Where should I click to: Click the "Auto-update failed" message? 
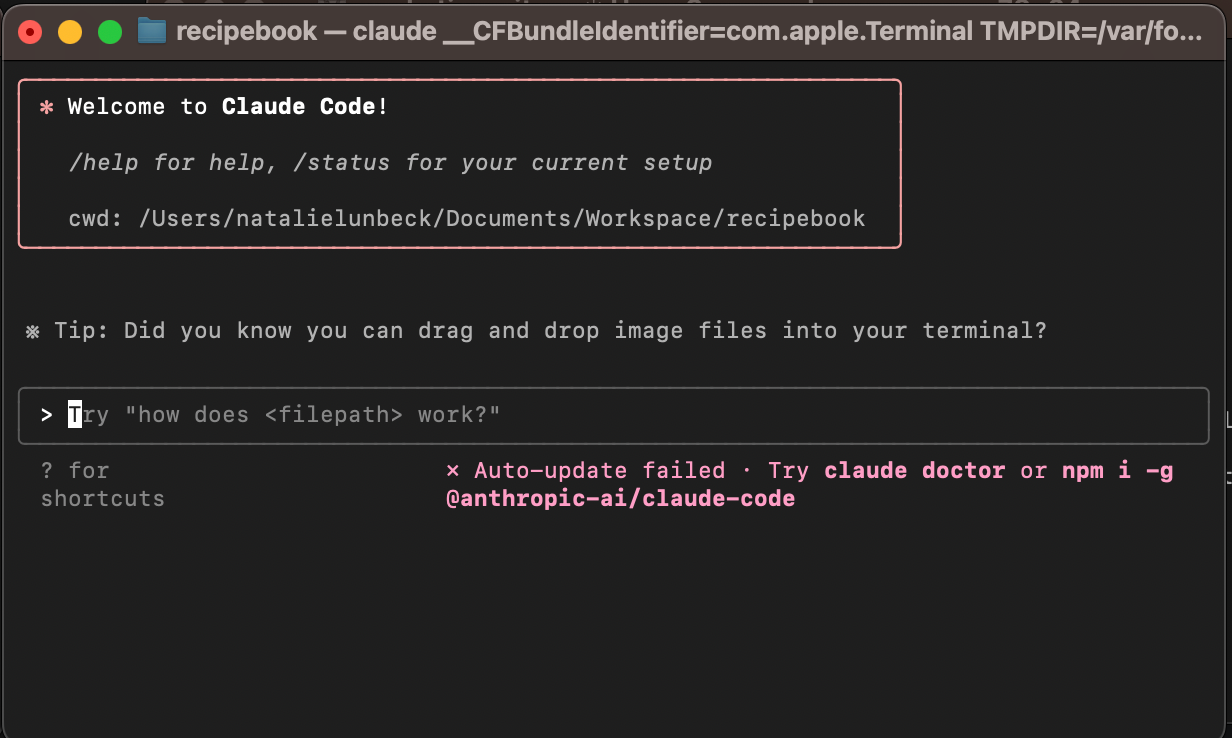599,470
